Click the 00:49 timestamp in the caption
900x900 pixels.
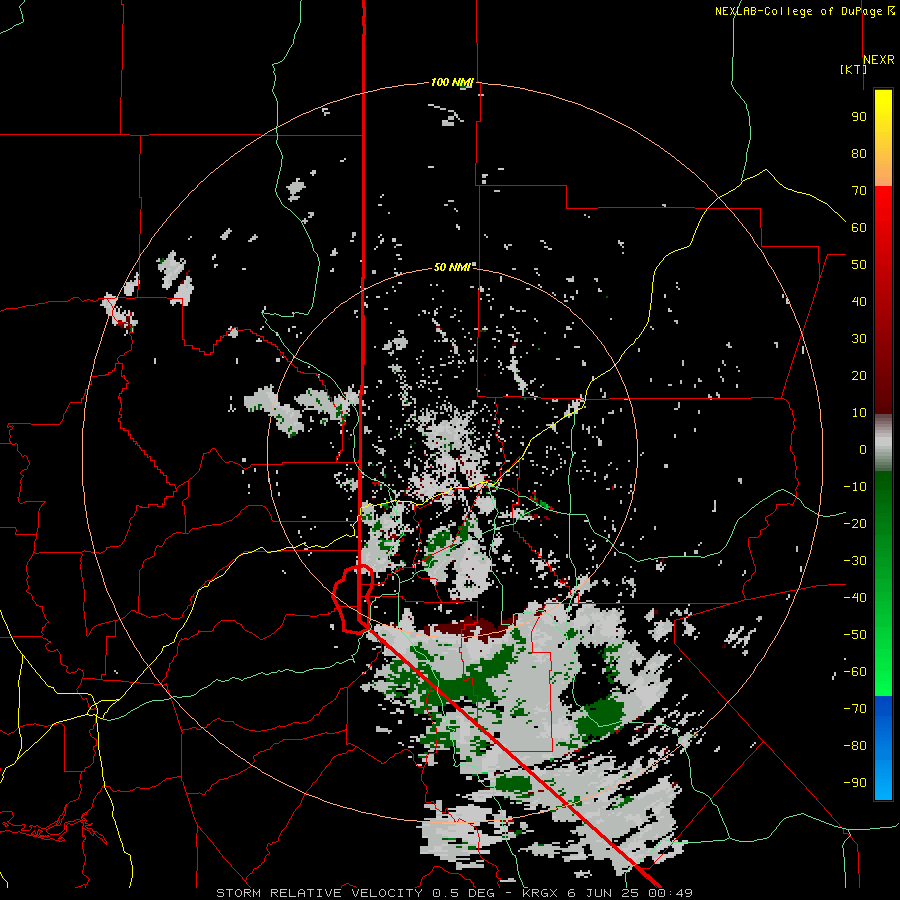tap(670, 893)
